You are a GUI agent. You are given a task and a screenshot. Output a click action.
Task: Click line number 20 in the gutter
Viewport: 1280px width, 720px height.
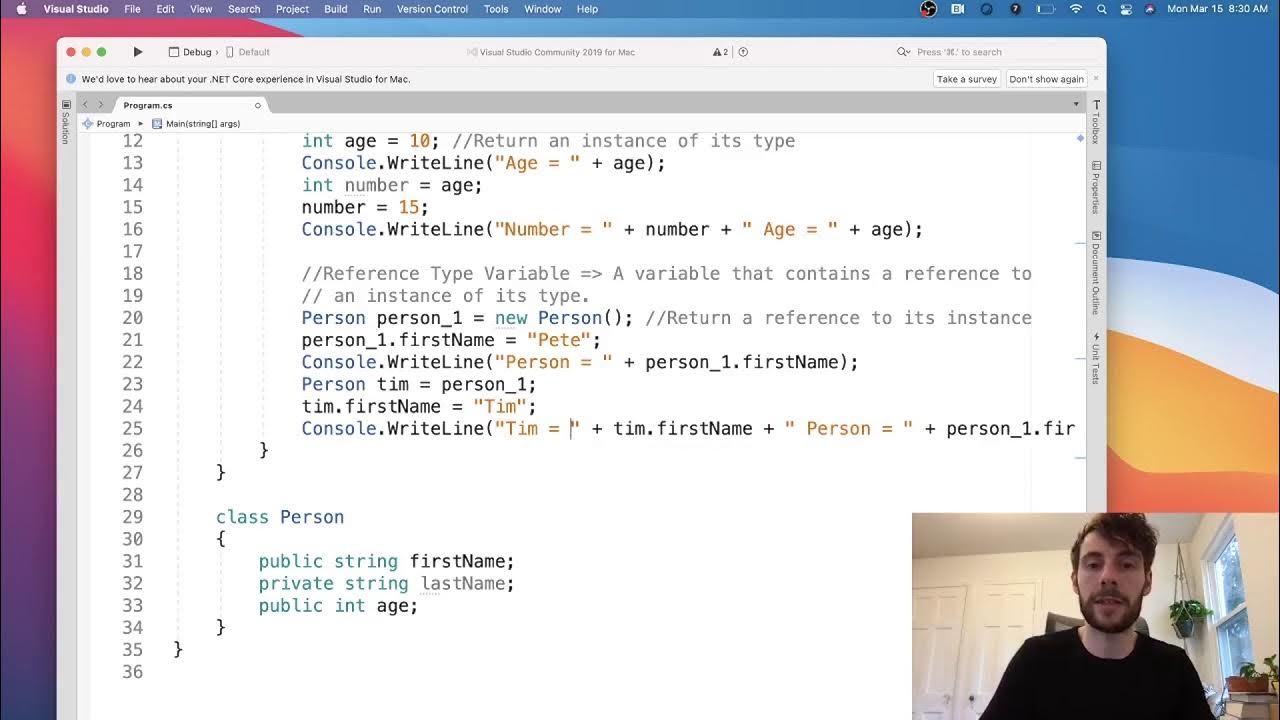click(132, 318)
